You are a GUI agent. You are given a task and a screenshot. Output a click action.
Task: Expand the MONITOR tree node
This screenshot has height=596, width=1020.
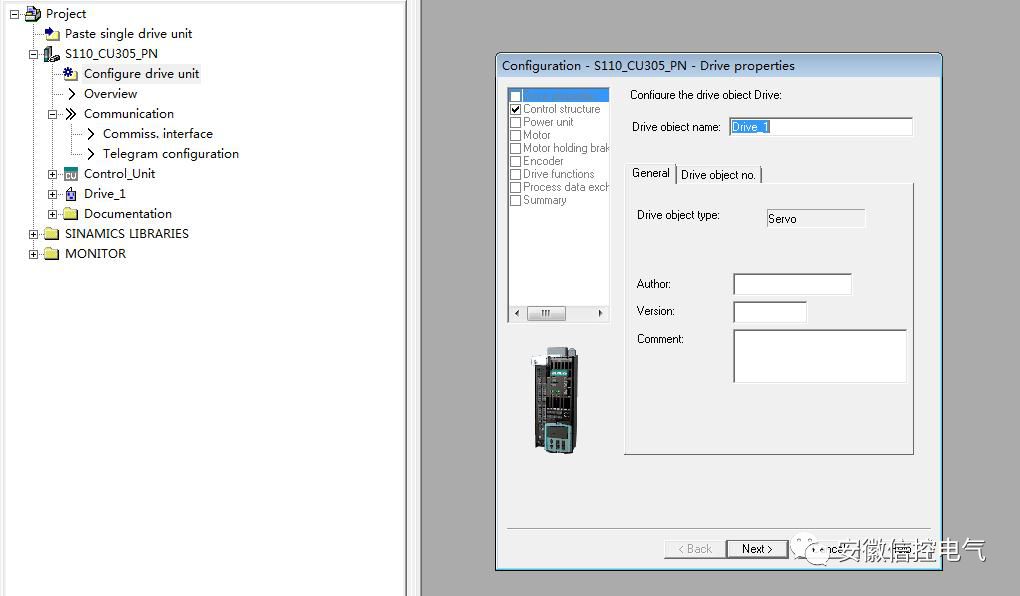33,254
